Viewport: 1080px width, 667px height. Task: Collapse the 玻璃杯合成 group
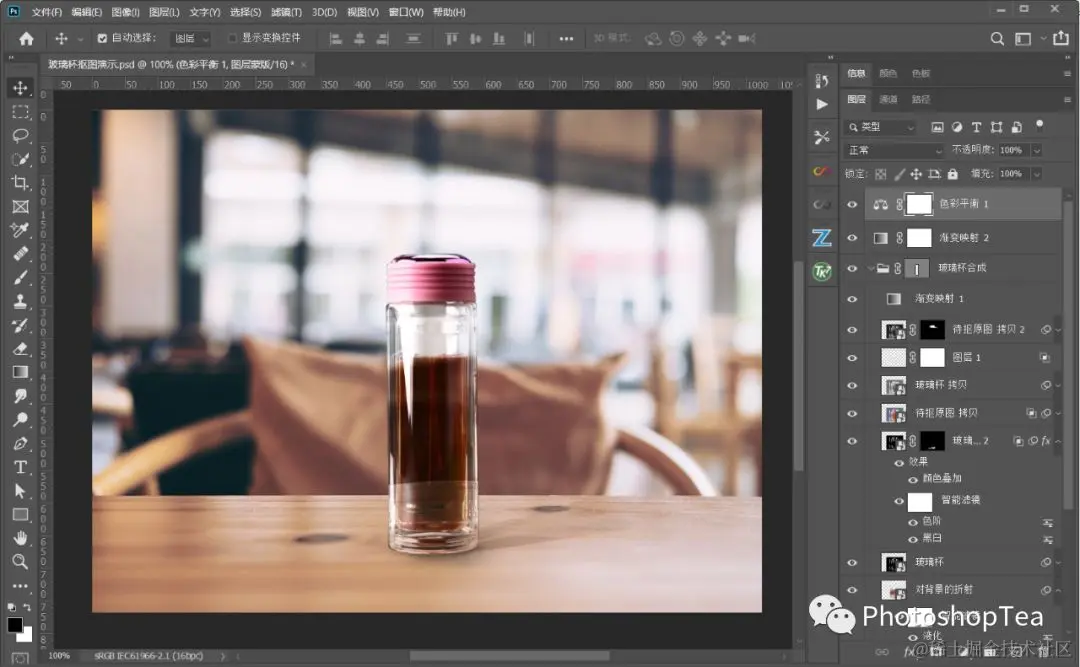click(871, 268)
